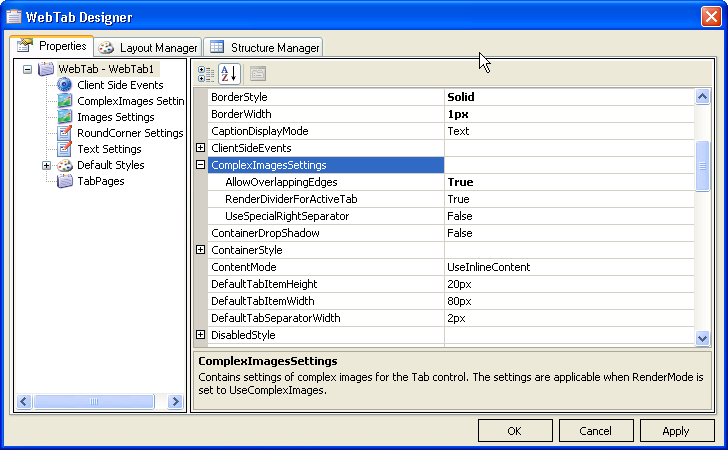Click the TabPages folder icon
This screenshot has height=450, width=728.
tap(65, 181)
